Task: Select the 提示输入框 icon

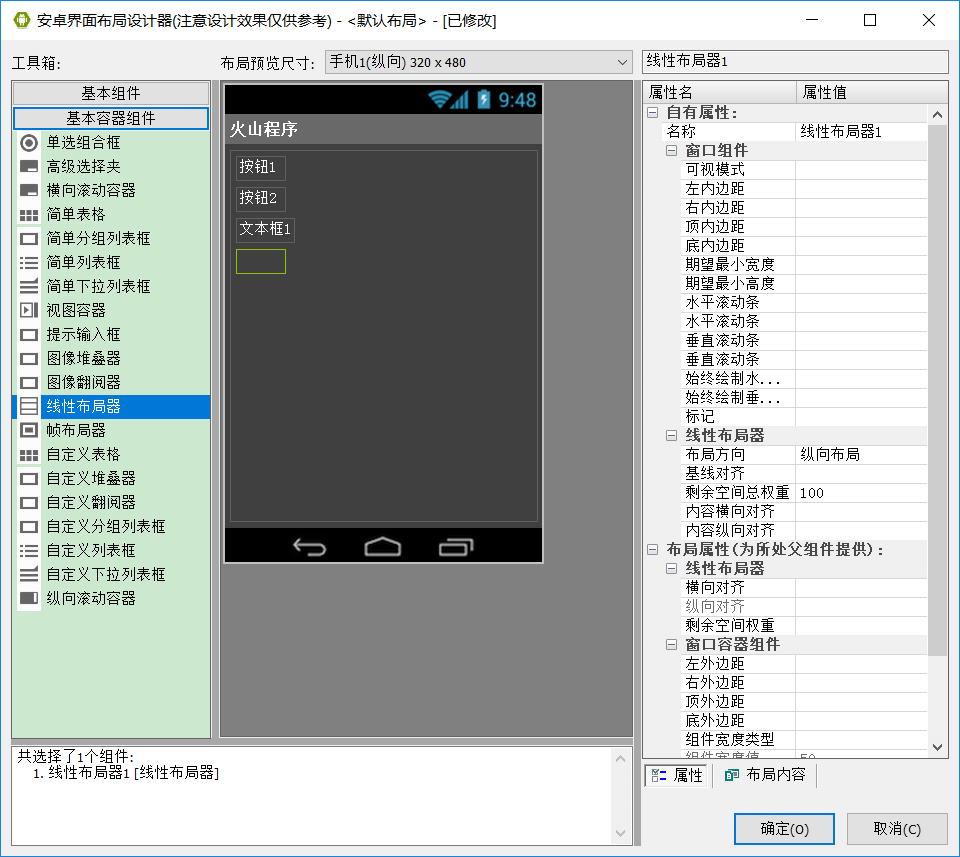Action: tap(29, 335)
